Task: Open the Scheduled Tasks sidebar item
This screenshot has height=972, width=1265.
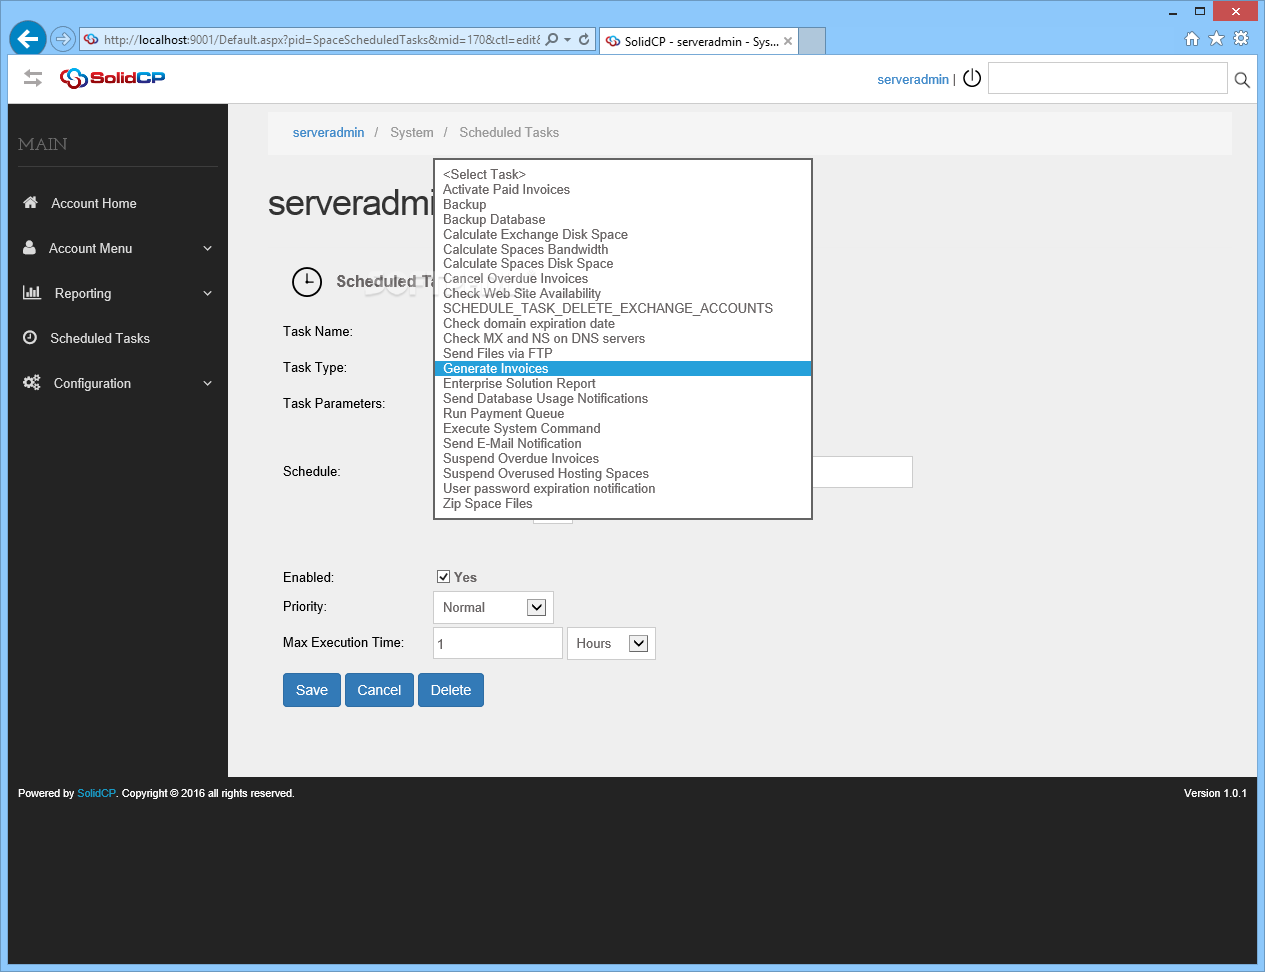Action: 118,338
